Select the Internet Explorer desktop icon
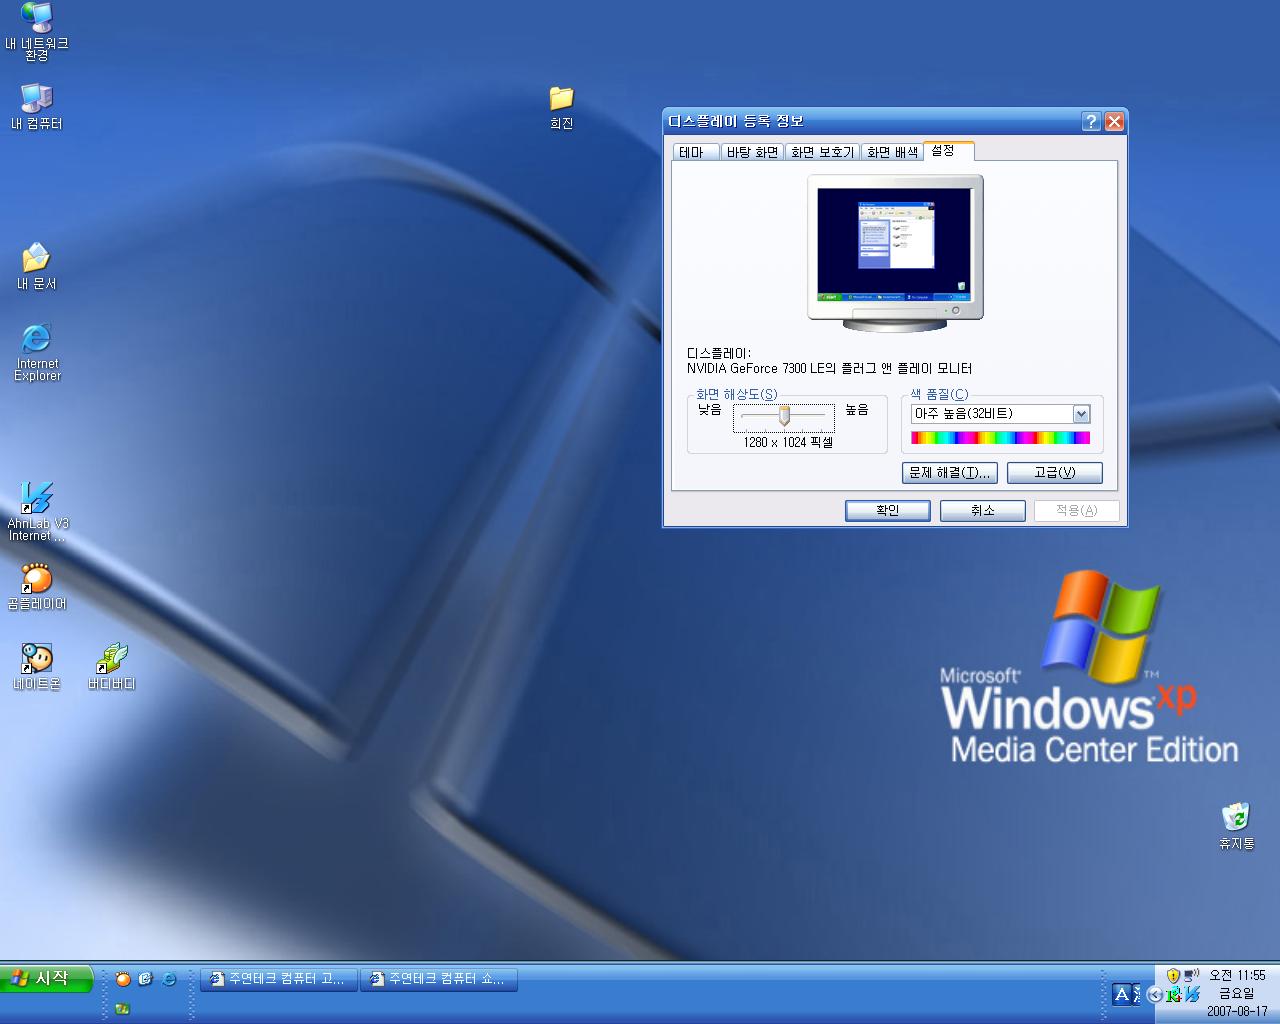The width and height of the screenshot is (1280, 1024). tap(37, 352)
